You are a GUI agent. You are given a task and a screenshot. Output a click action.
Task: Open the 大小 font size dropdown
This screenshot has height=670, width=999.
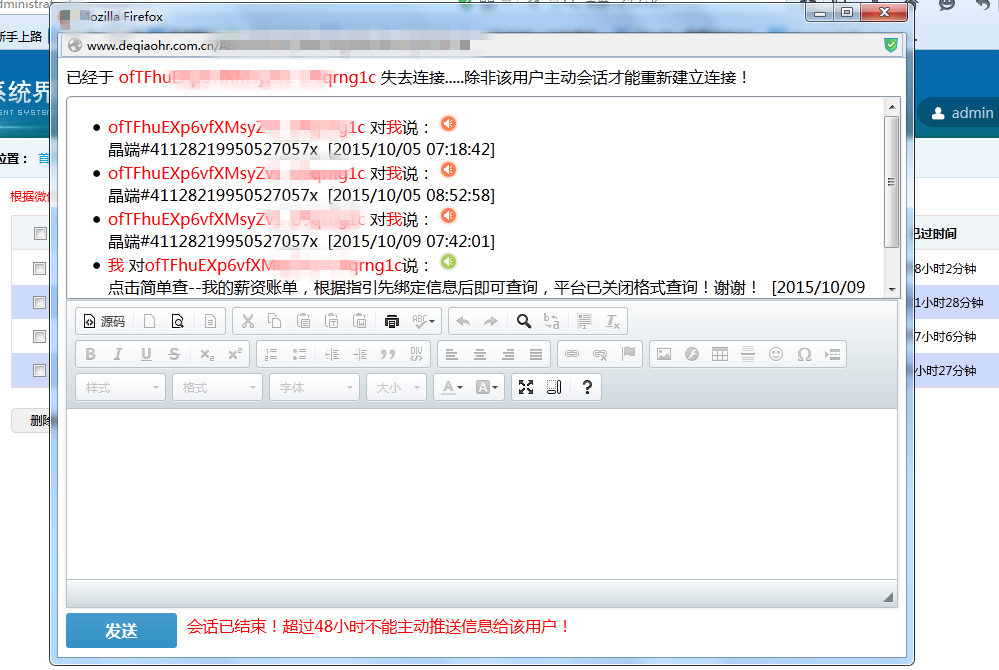tap(397, 387)
